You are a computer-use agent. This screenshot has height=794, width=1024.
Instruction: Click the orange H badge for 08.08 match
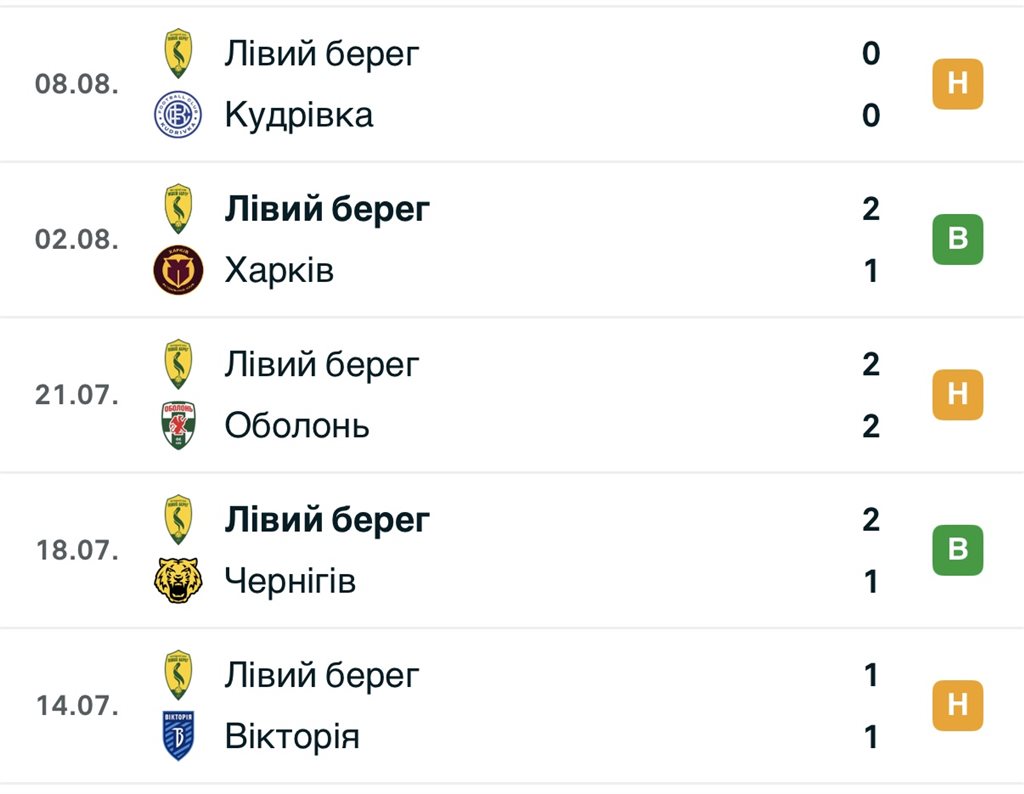957,84
